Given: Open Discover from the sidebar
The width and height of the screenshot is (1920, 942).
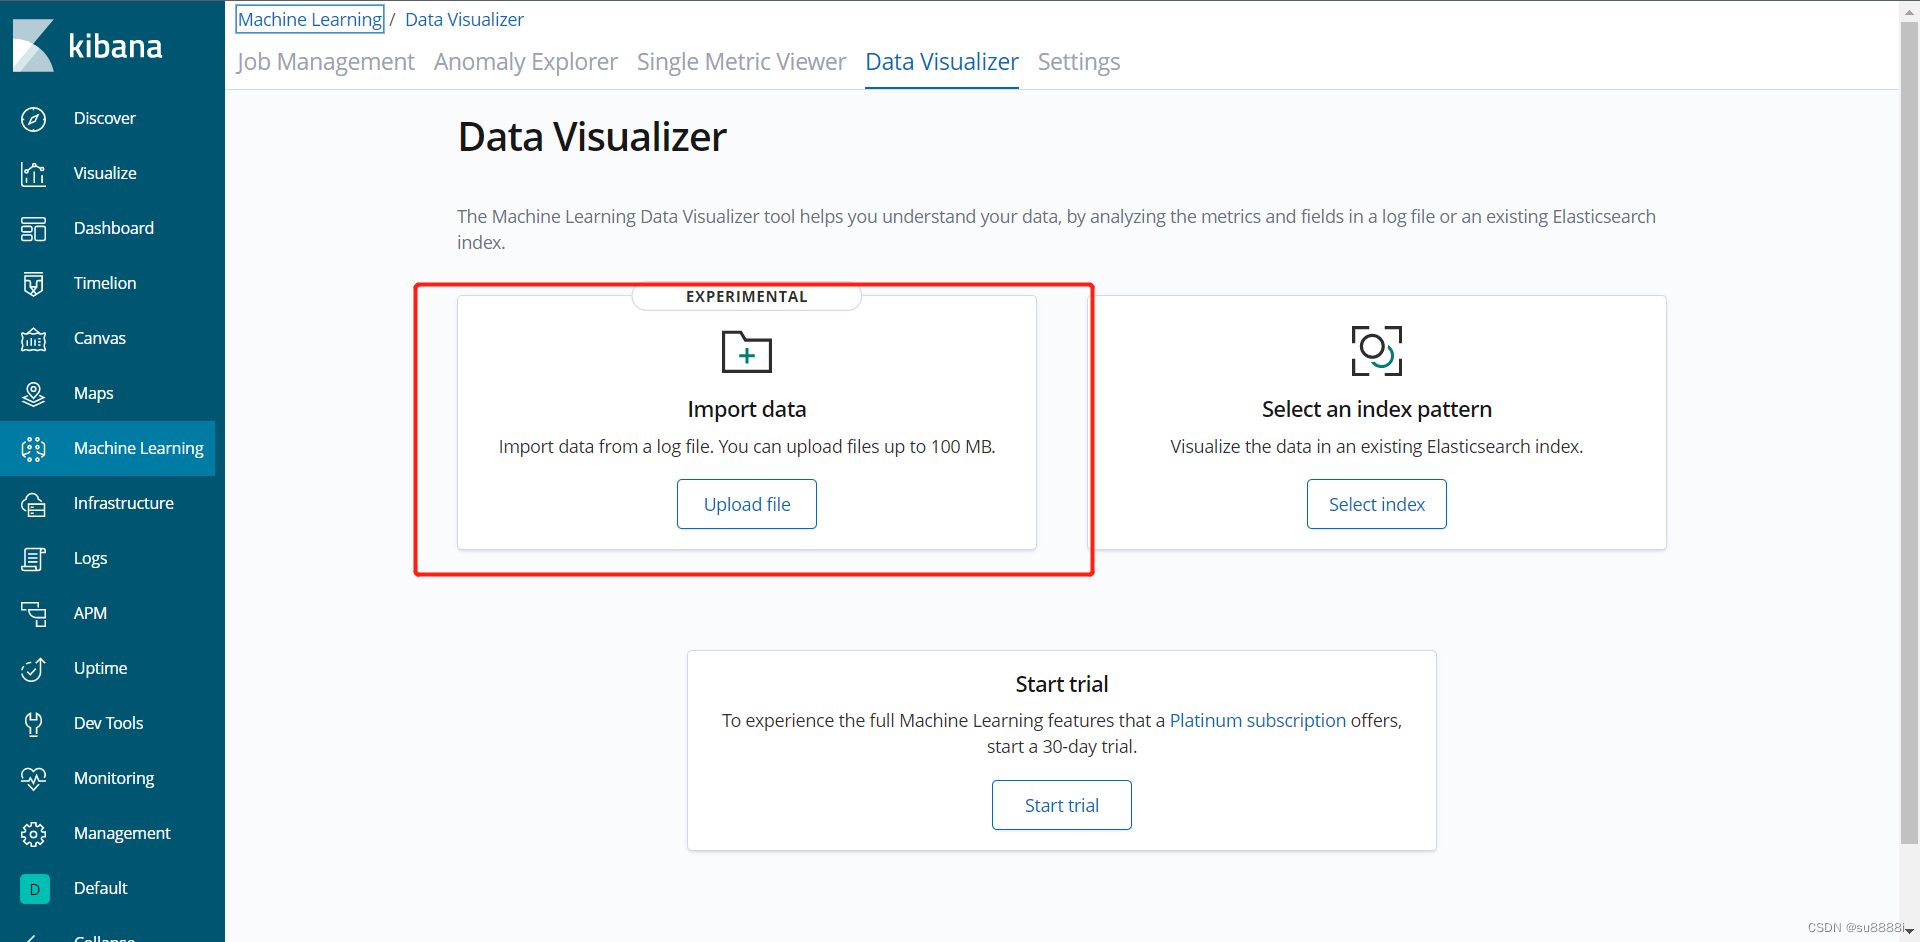Looking at the screenshot, I should pyautogui.click(x=104, y=118).
